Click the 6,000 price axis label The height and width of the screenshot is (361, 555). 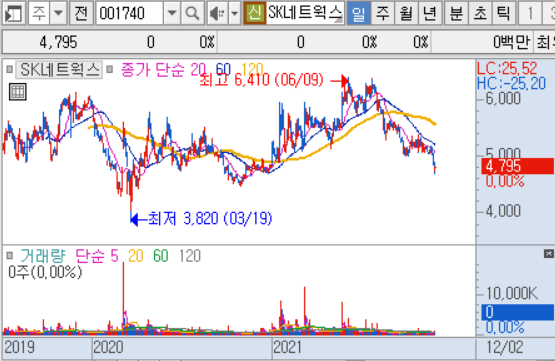tap(503, 98)
